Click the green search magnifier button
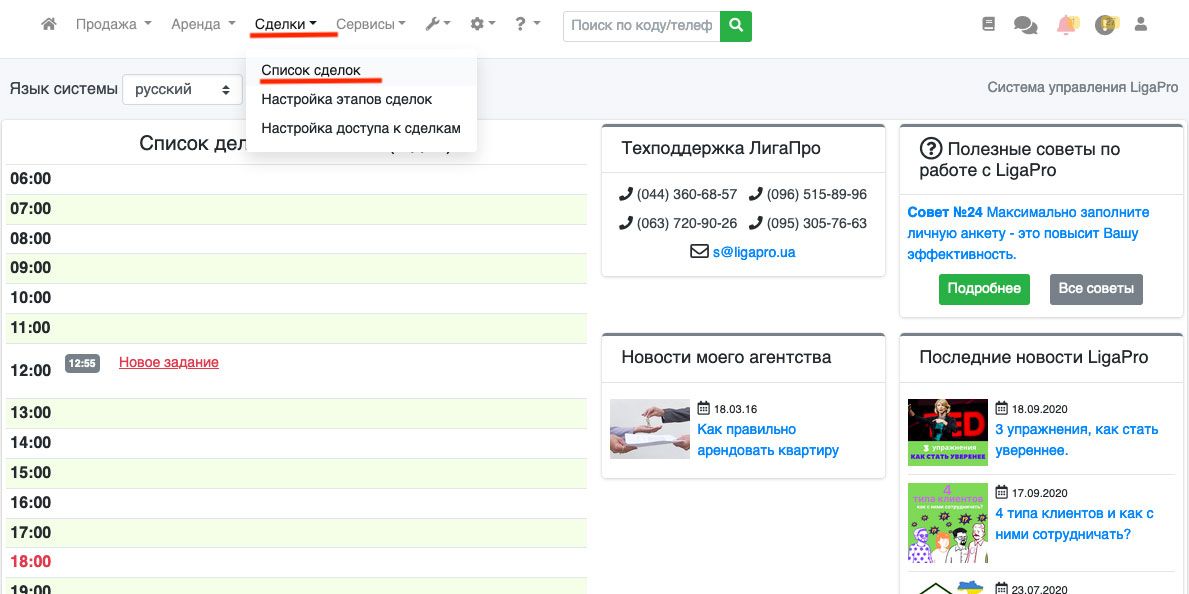Image resolution: width=1189 pixels, height=594 pixels. point(736,26)
